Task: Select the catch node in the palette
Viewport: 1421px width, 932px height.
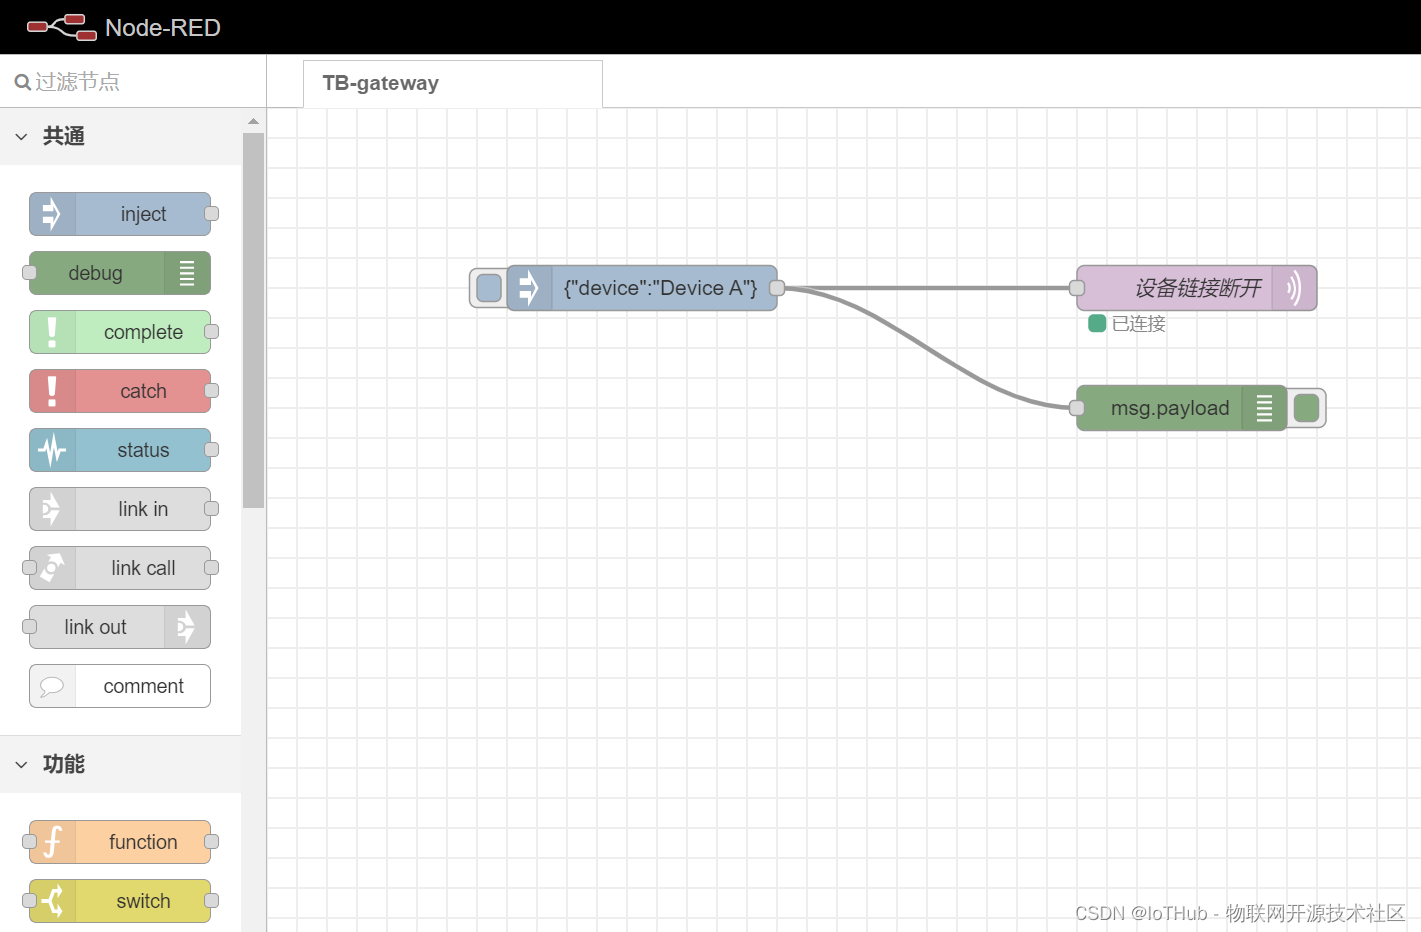Action: coord(130,390)
